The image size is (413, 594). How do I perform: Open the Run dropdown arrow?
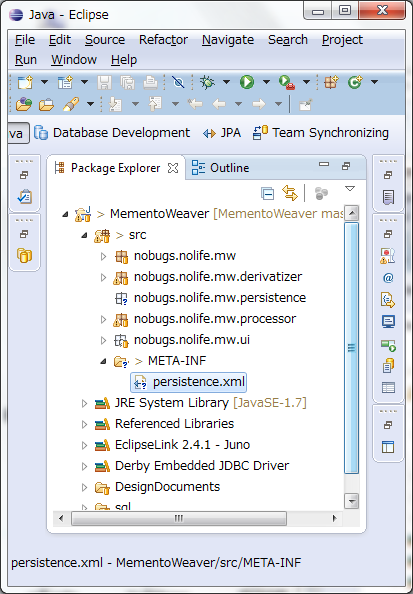pos(266,82)
